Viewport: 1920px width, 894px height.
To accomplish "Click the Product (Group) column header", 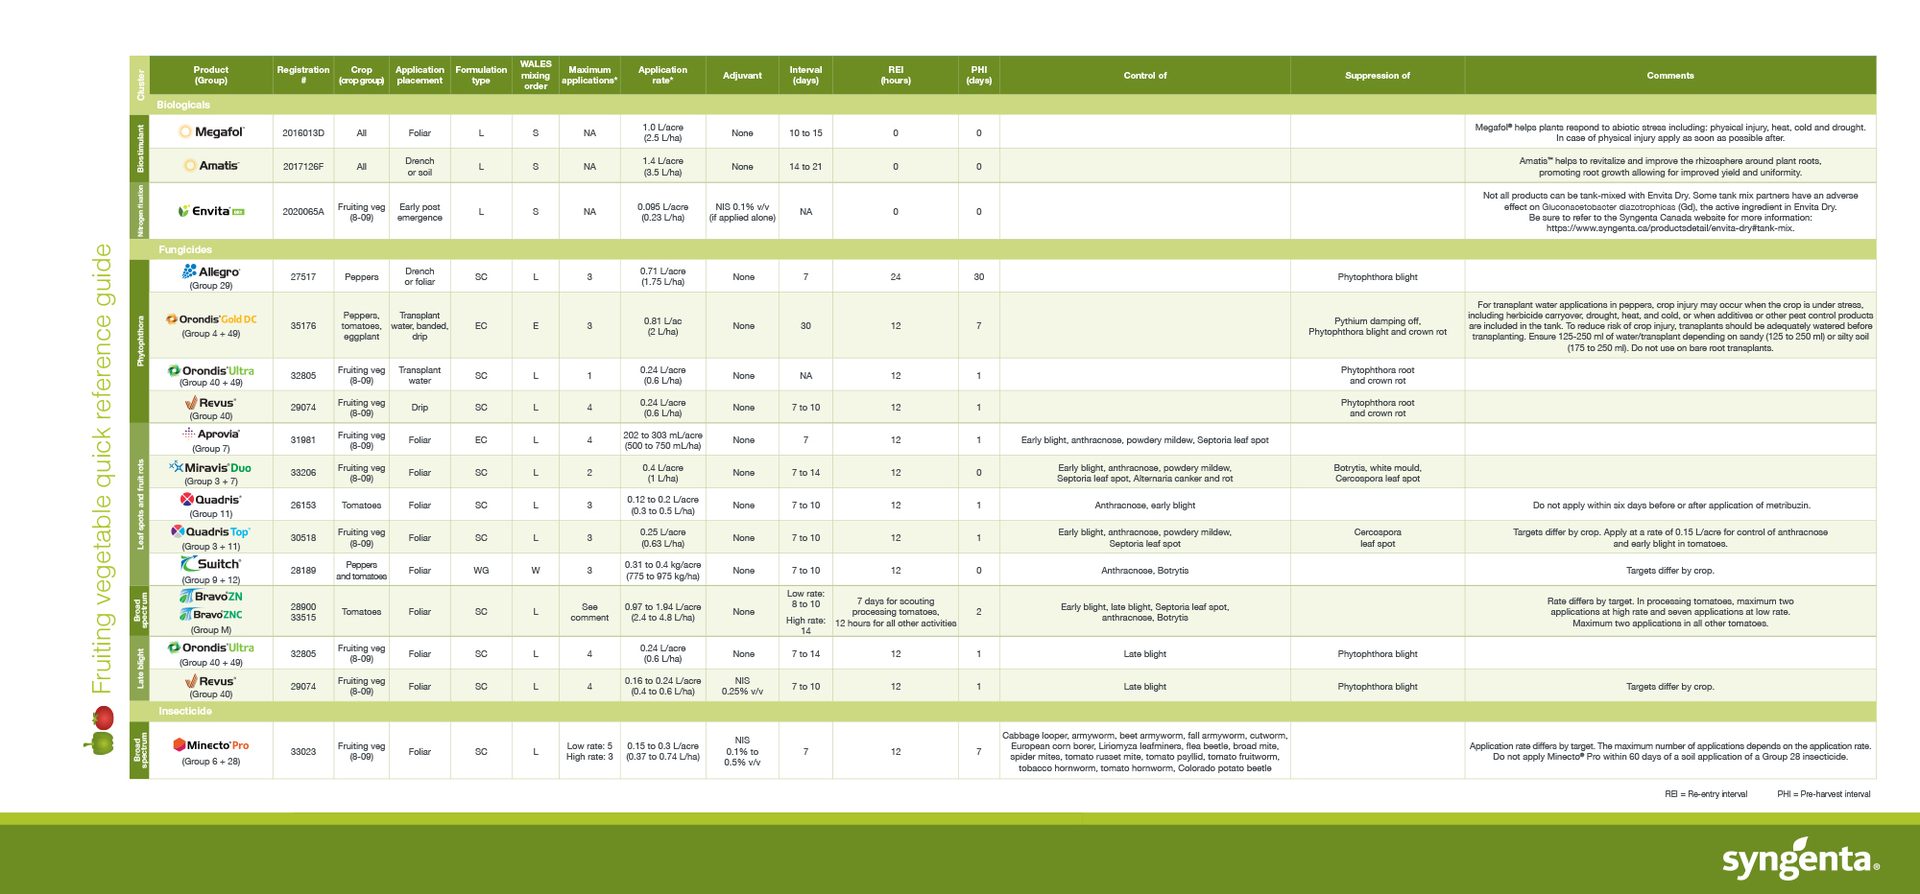I will click(x=211, y=75).
